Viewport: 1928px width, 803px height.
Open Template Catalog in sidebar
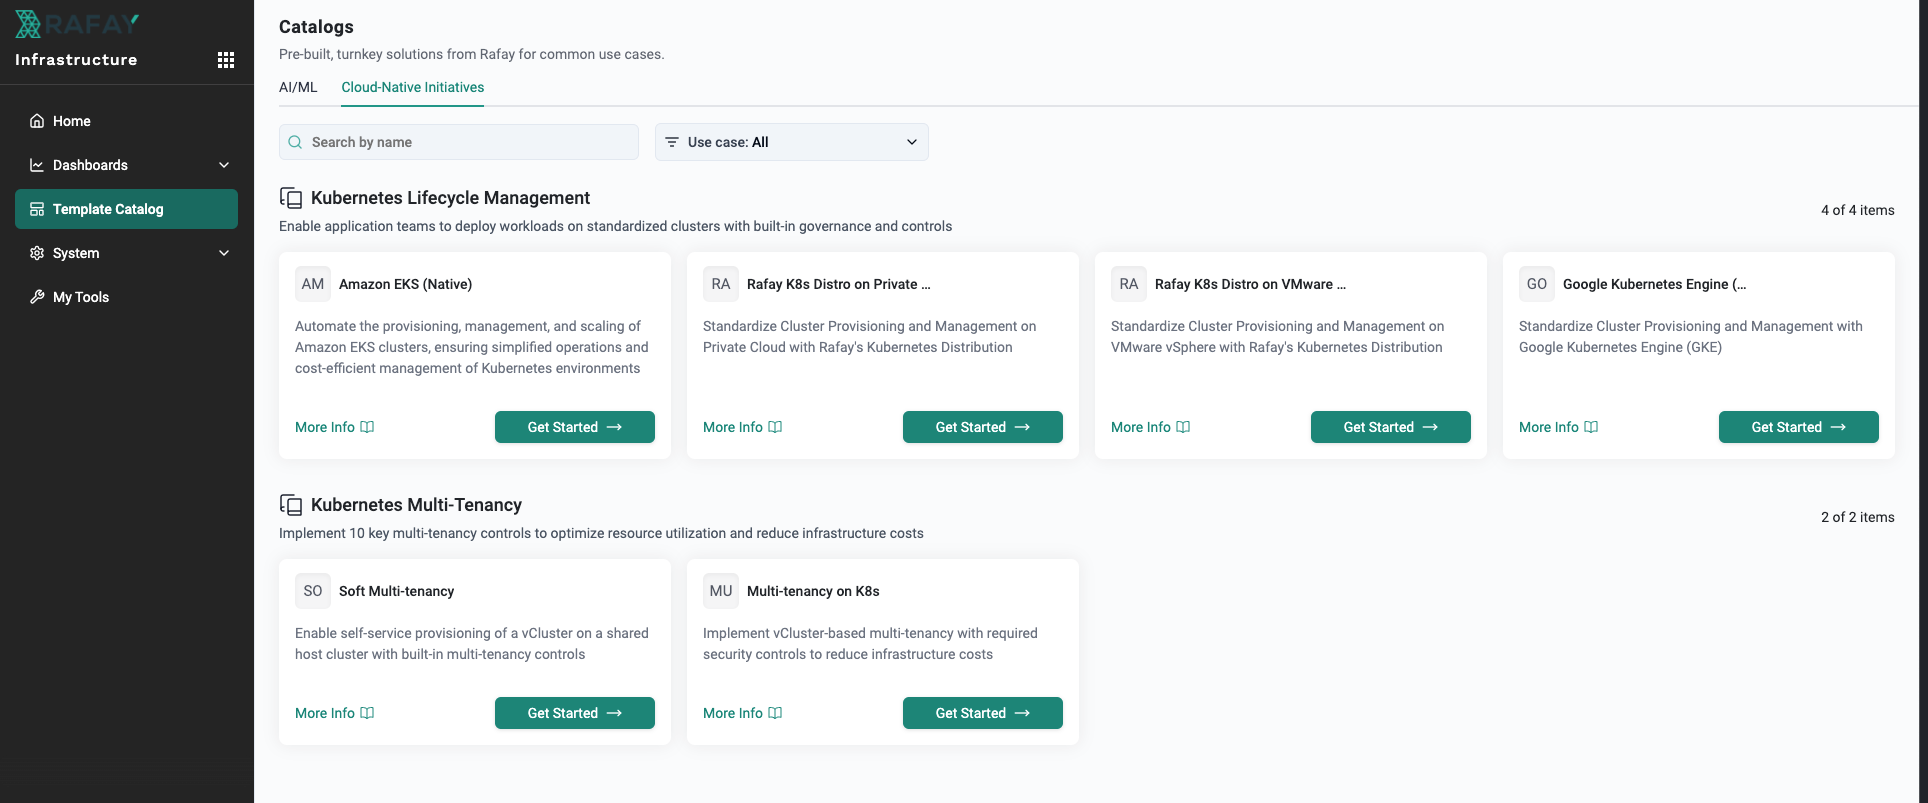pos(126,209)
